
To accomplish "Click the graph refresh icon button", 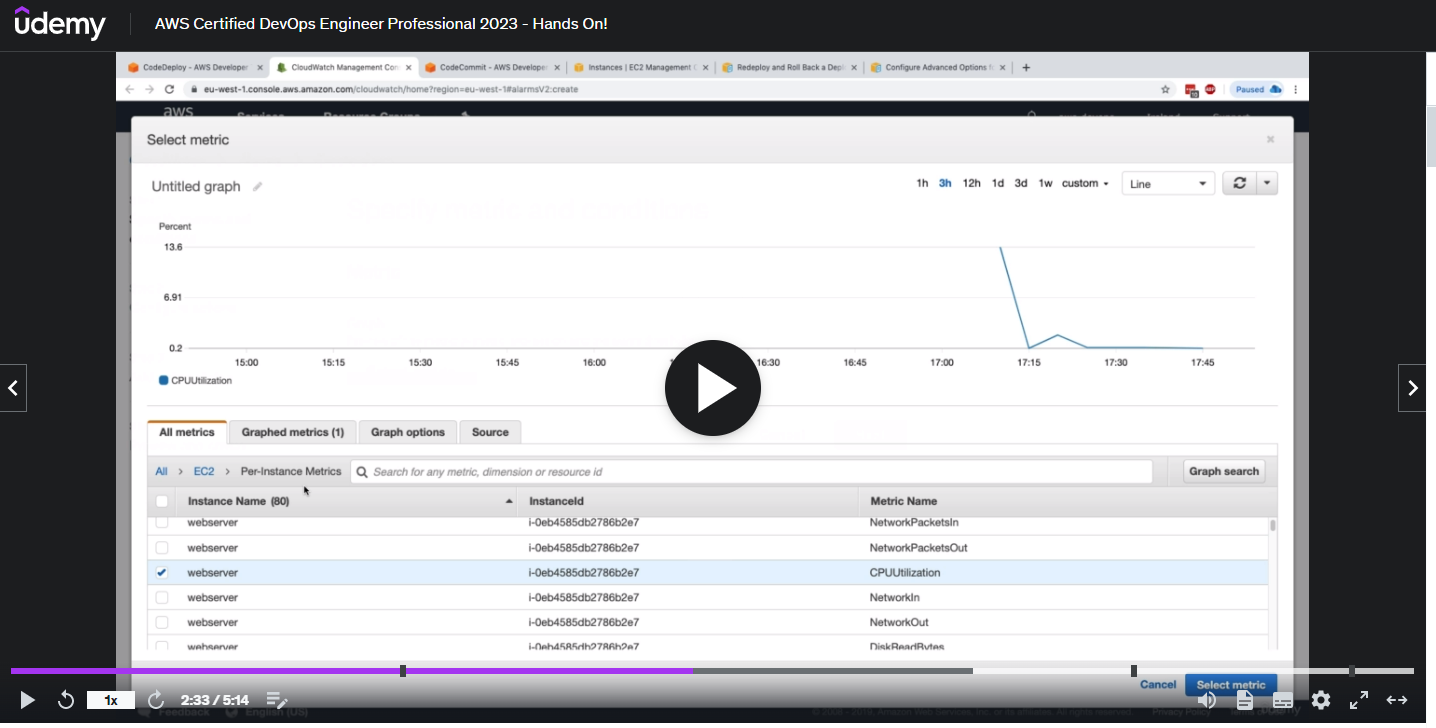I will pos(1239,183).
